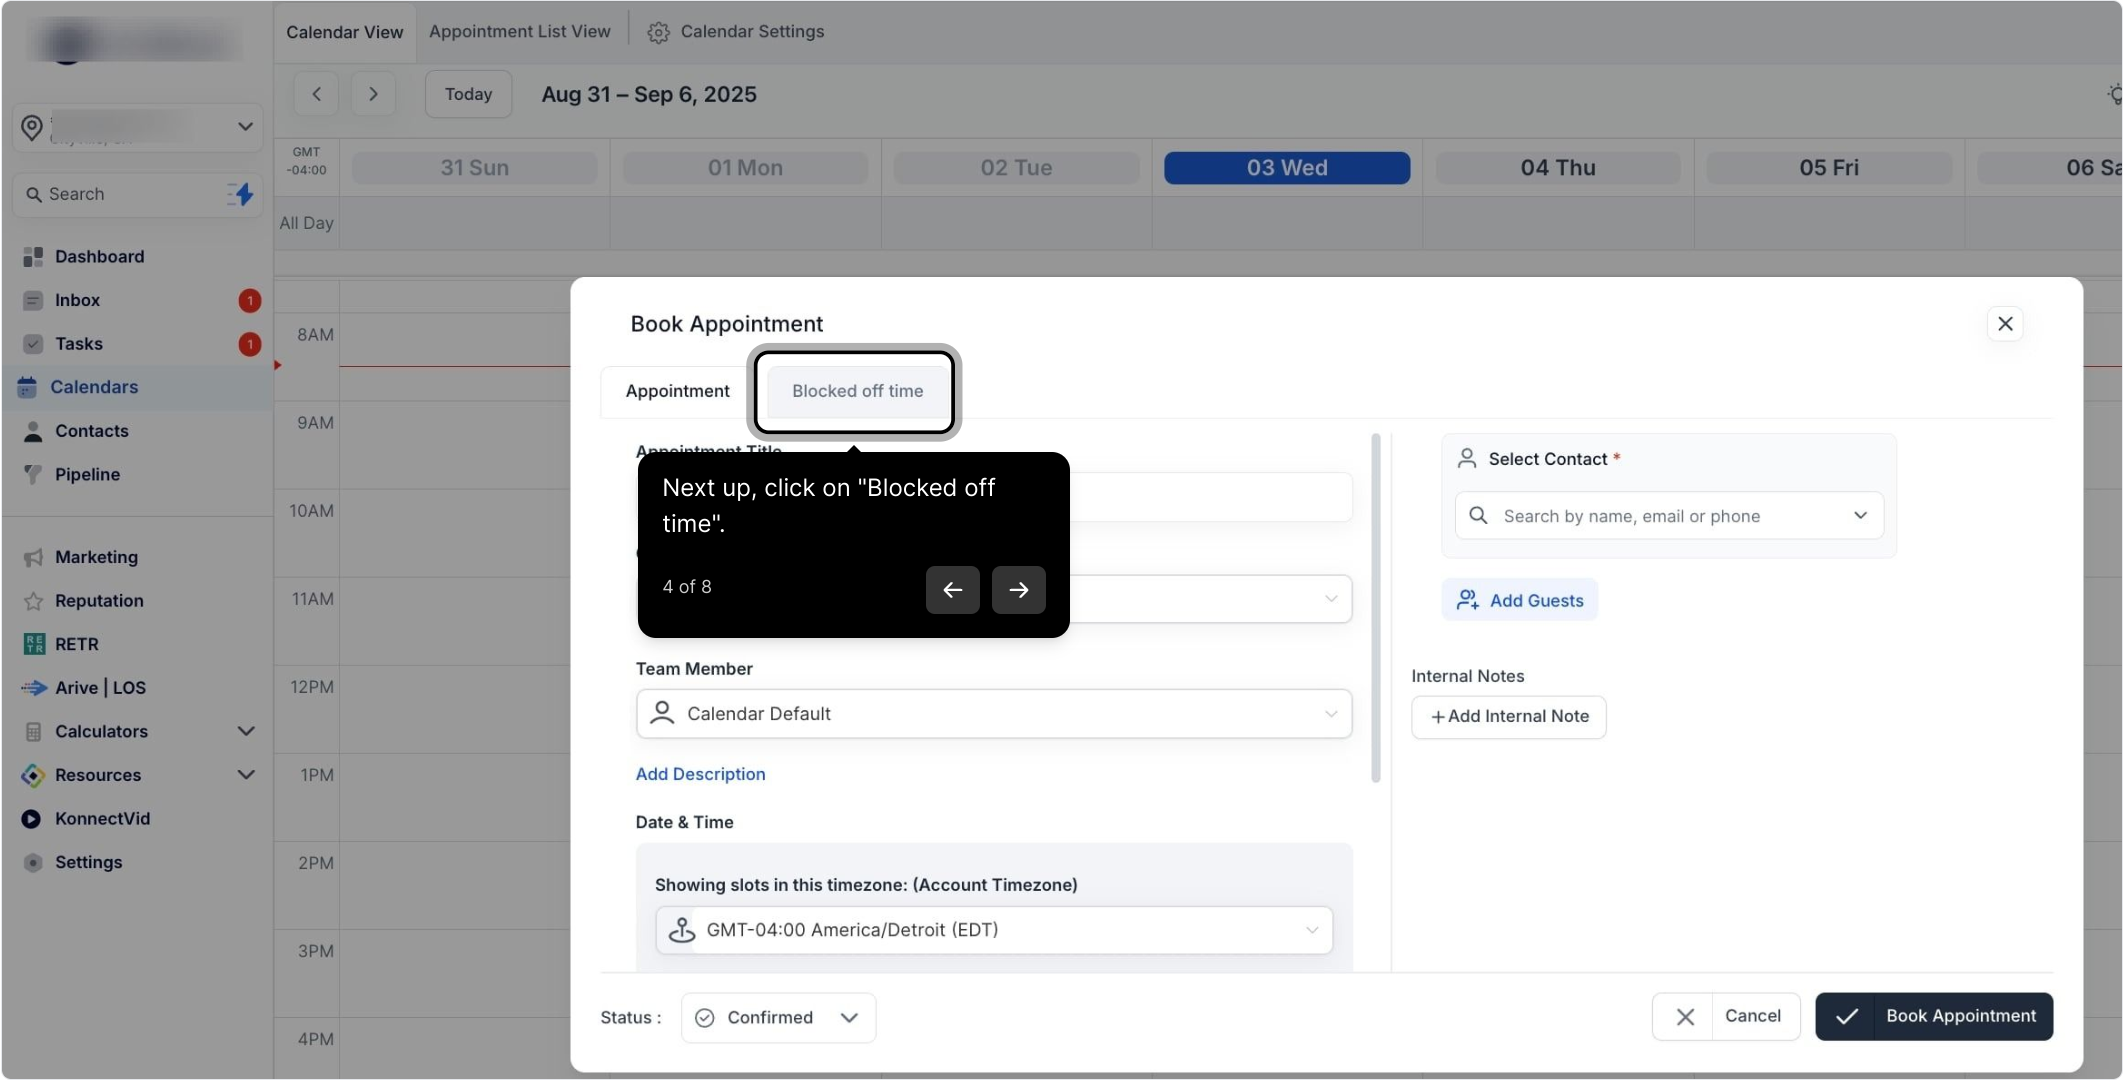Switch to Appointment List View tab

[519, 32]
